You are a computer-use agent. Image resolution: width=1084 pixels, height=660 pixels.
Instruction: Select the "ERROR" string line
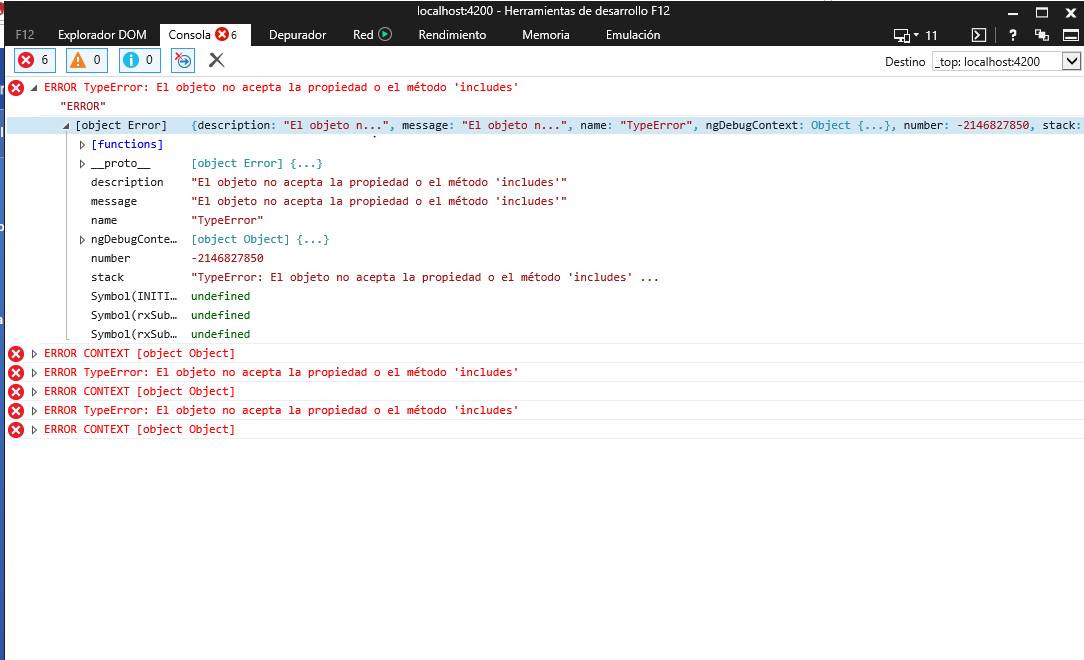83,106
